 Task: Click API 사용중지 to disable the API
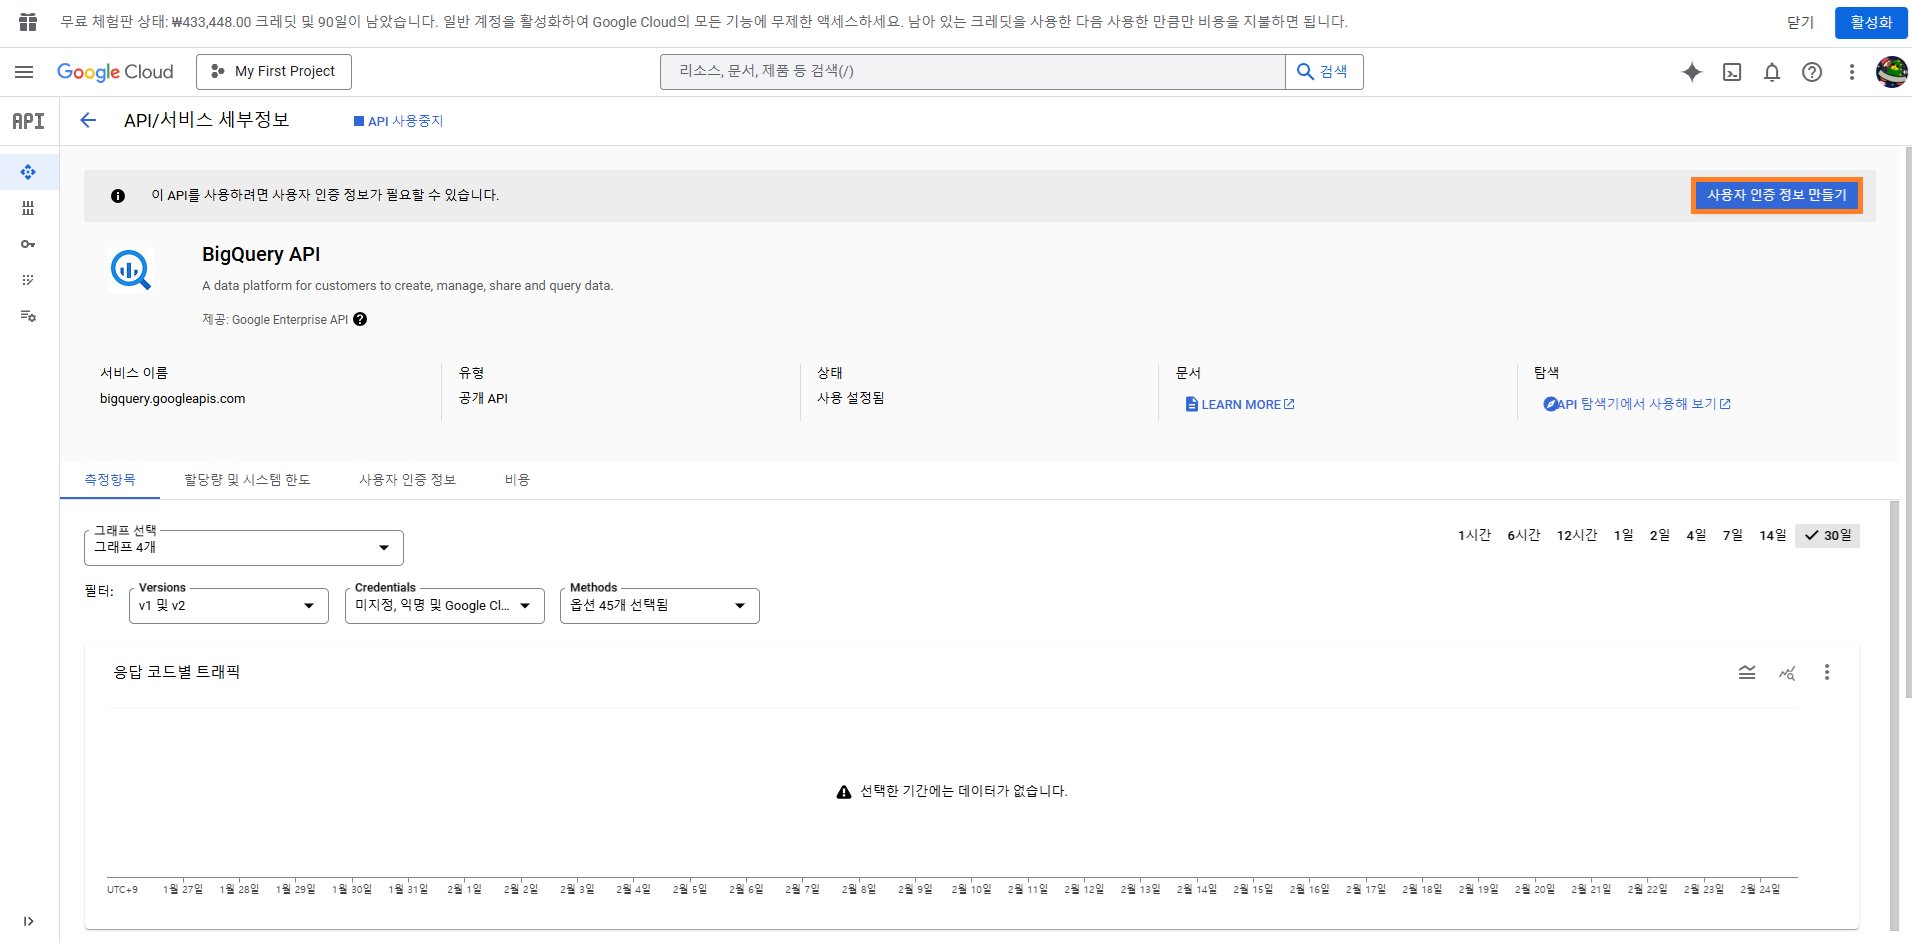click(x=398, y=121)
